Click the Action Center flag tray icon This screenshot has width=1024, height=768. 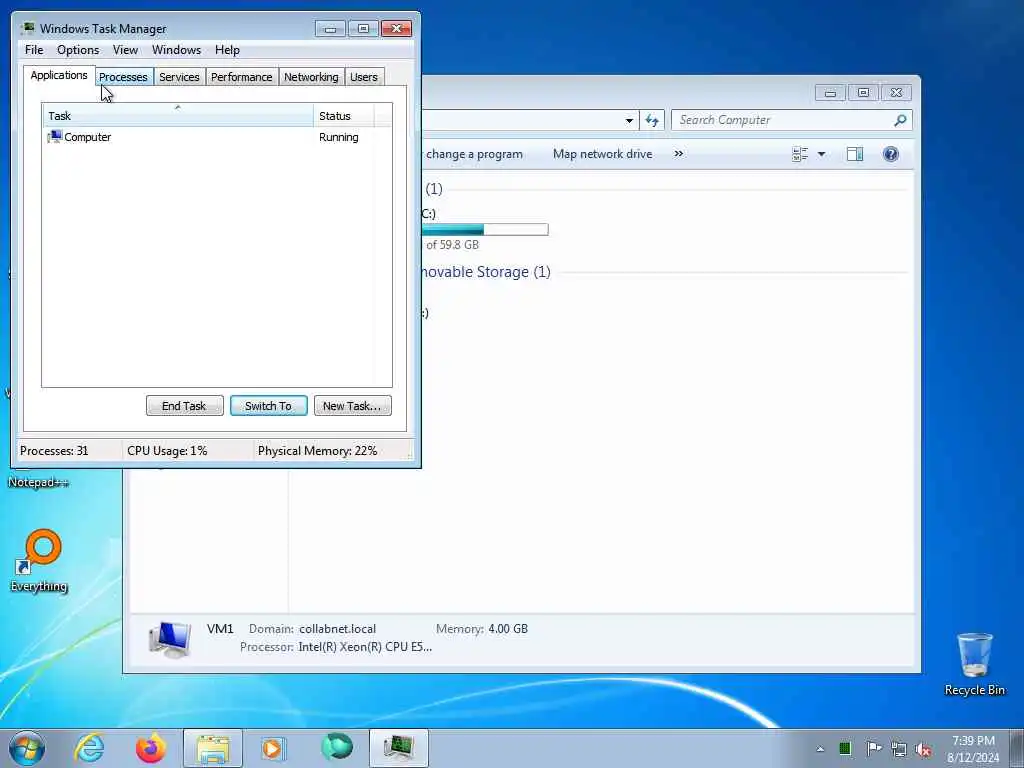coord(873,748)
